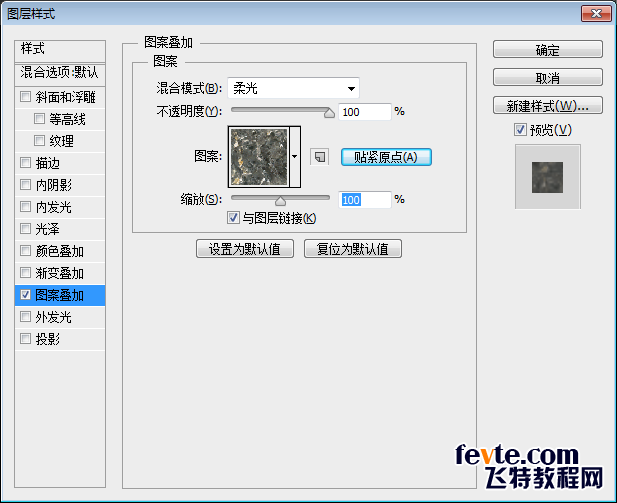Click the 复位为默认值 button
The image size is (617, 503).
click(353, 249)
